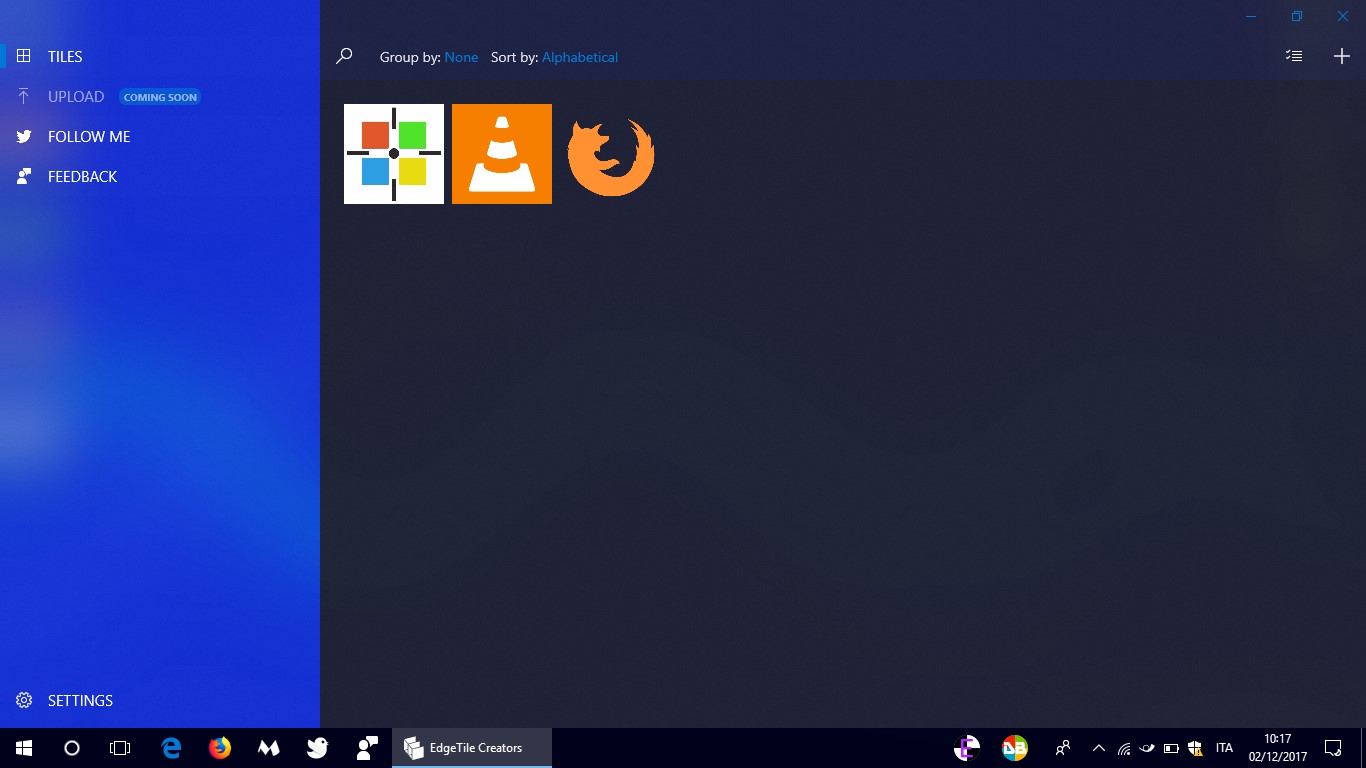Open the search icon in EdgeTile Creators
1366x768 pixels.
click(344, 56)
